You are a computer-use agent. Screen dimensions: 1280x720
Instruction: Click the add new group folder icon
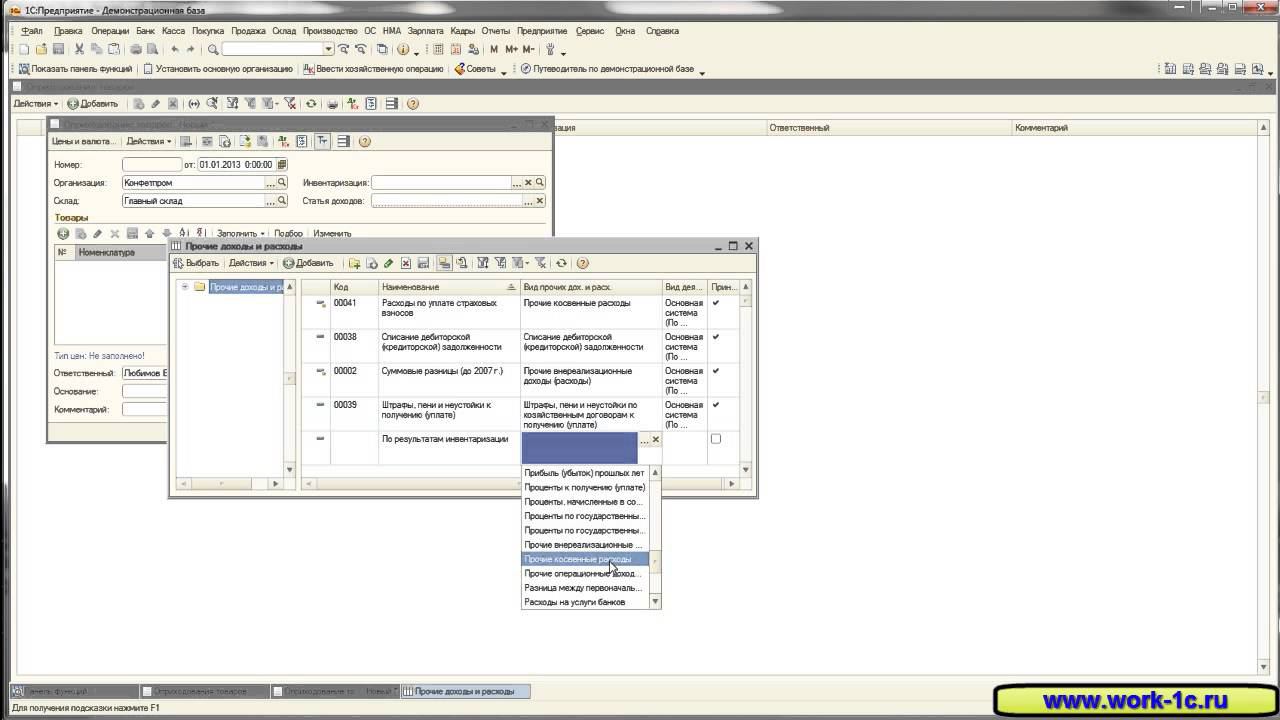[354, 263]
